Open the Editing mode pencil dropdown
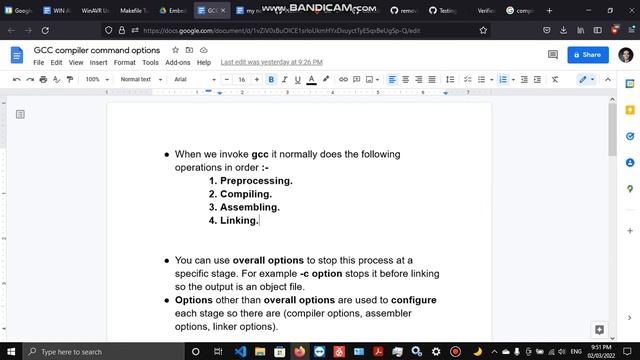This screenshot has height=360, width=640. (587, 80)
